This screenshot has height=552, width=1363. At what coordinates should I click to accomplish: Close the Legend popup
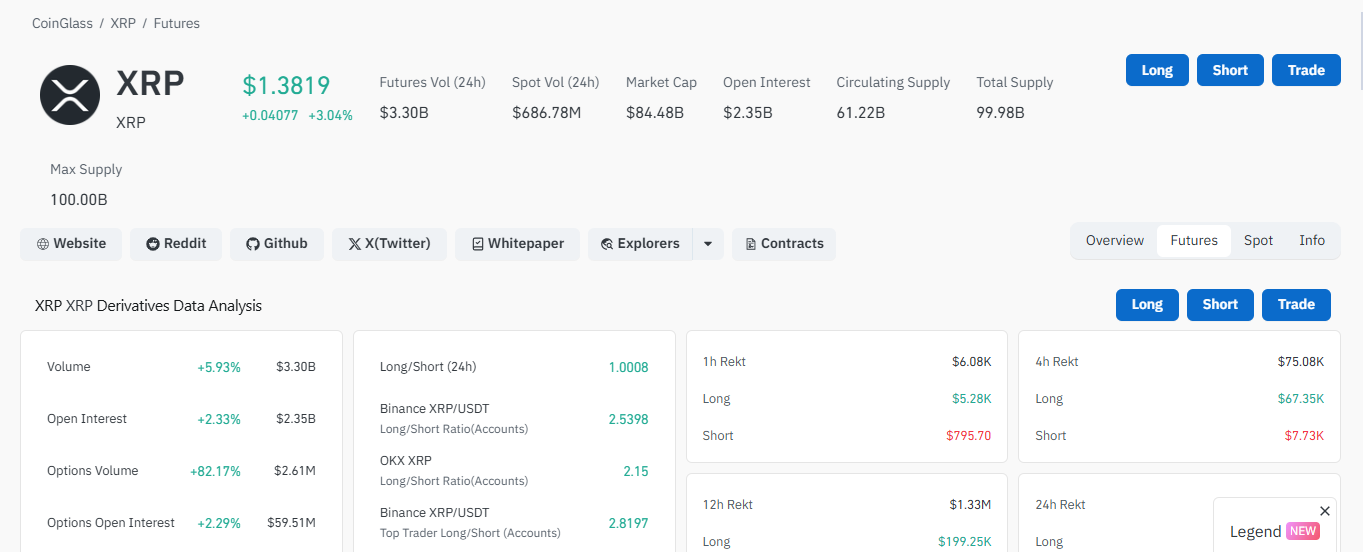pyautogui.click(x=1325, y=511)
